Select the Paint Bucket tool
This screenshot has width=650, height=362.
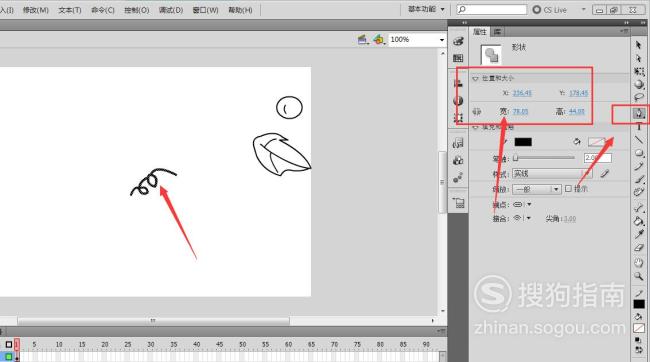(x=639, y=221)
